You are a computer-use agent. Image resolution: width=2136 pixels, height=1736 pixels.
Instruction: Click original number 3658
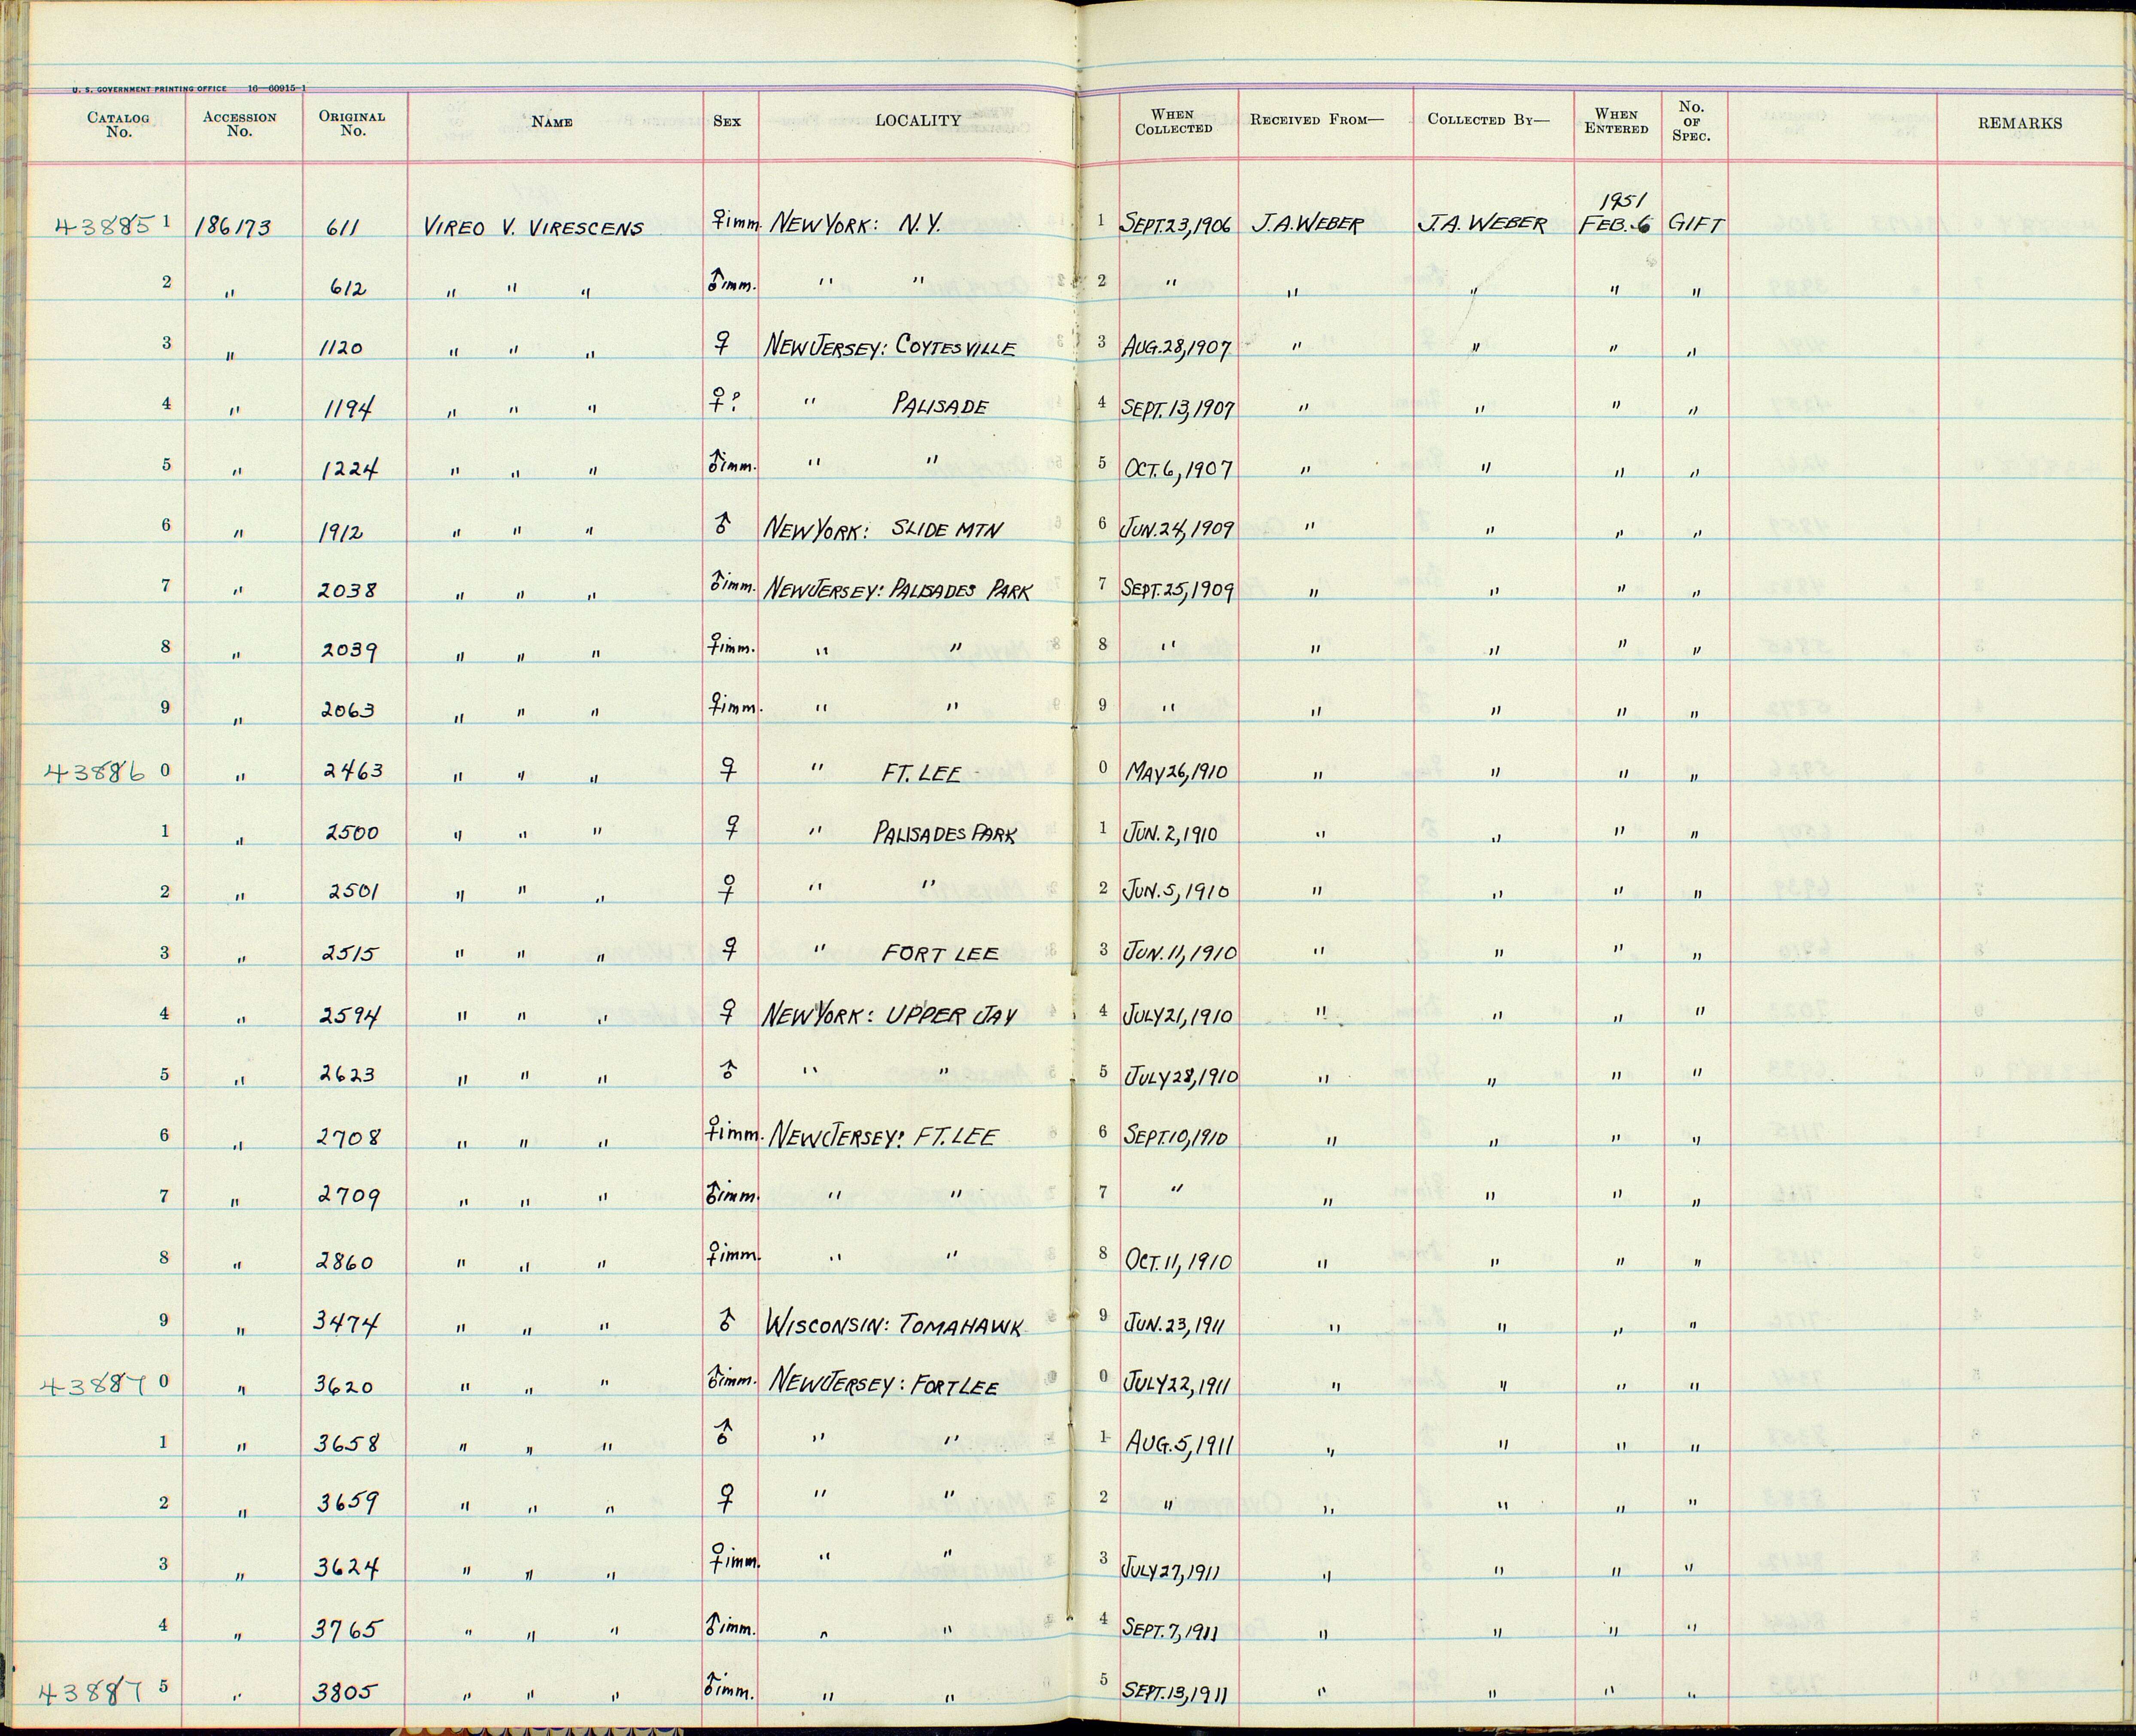click(x=346, y=1445)
